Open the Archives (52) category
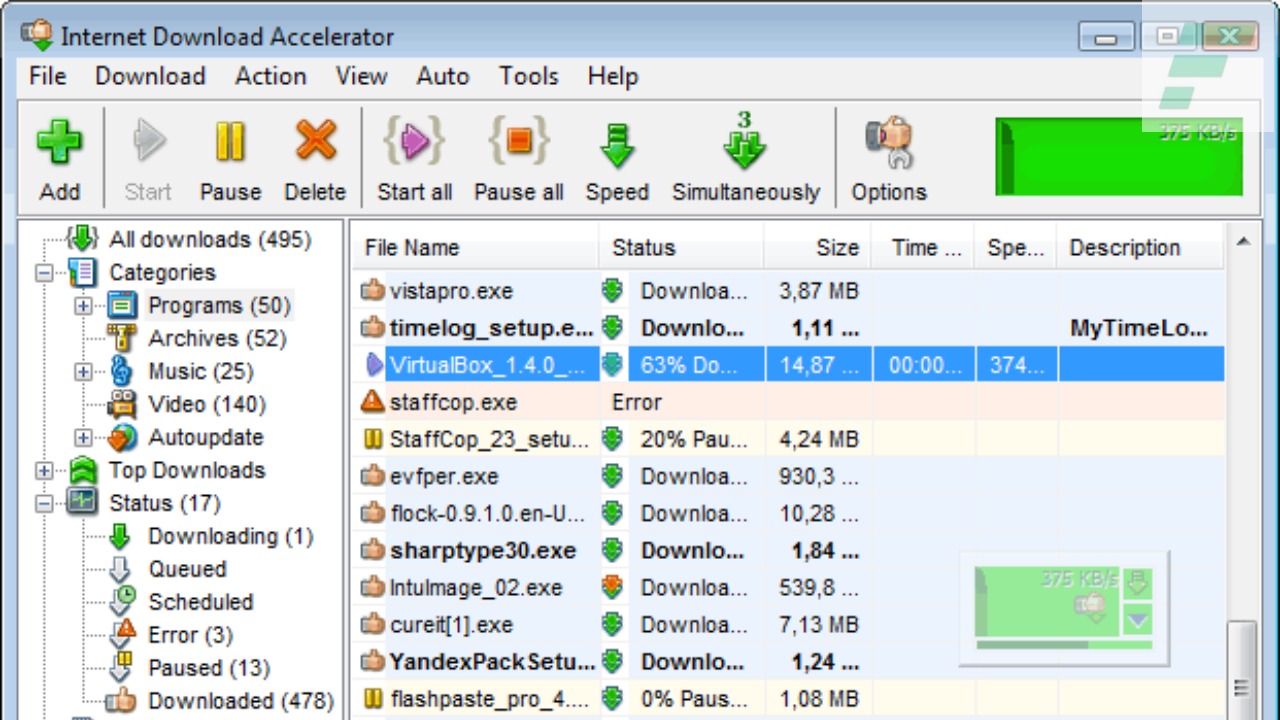This screenshot has height=720, width=1280. (217, 338)
